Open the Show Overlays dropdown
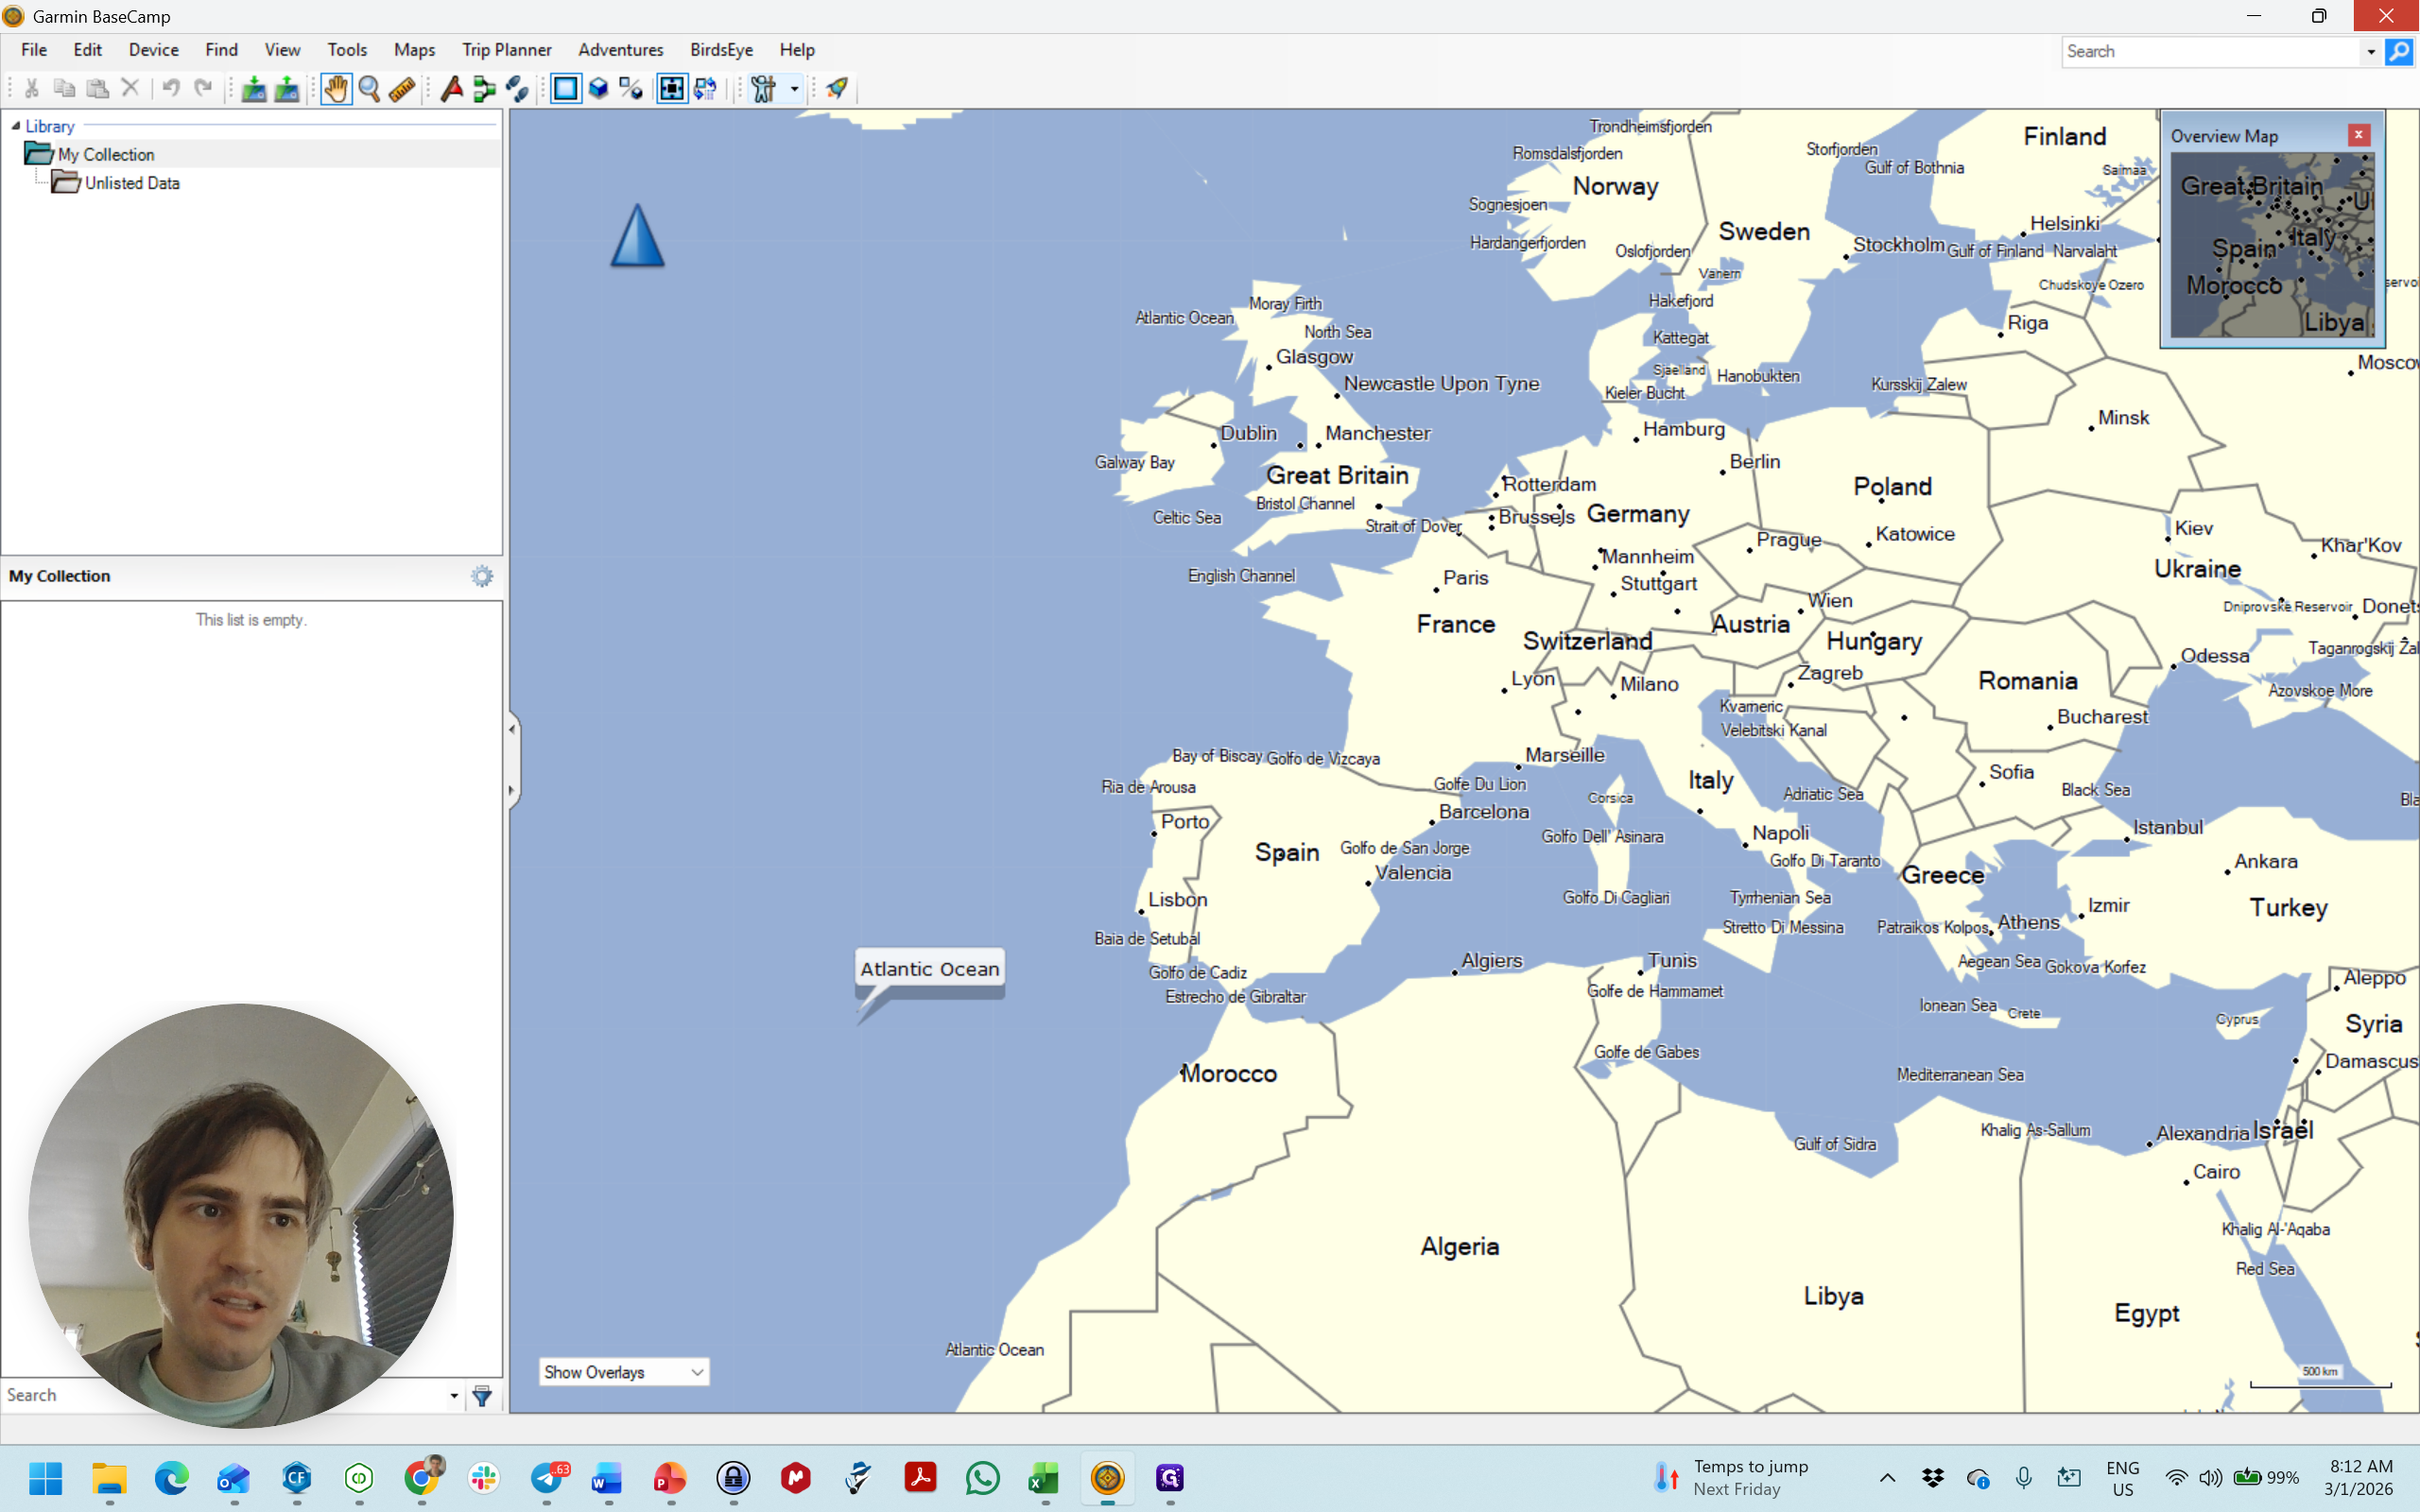Image resolution: width=2420 pixels, height=1512 pixels. (x=624, y=1372)
